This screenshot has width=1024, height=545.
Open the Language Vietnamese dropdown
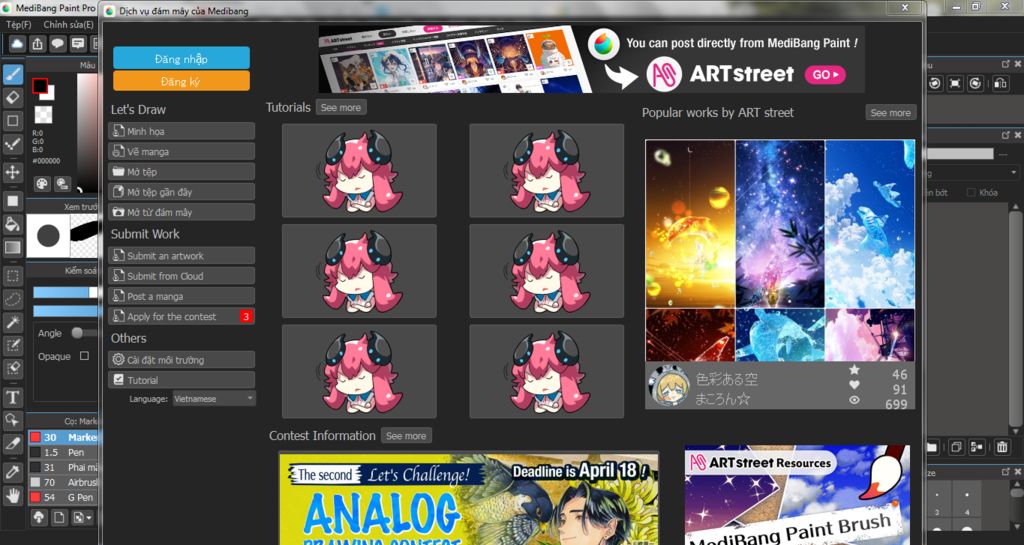pos(214,398)
